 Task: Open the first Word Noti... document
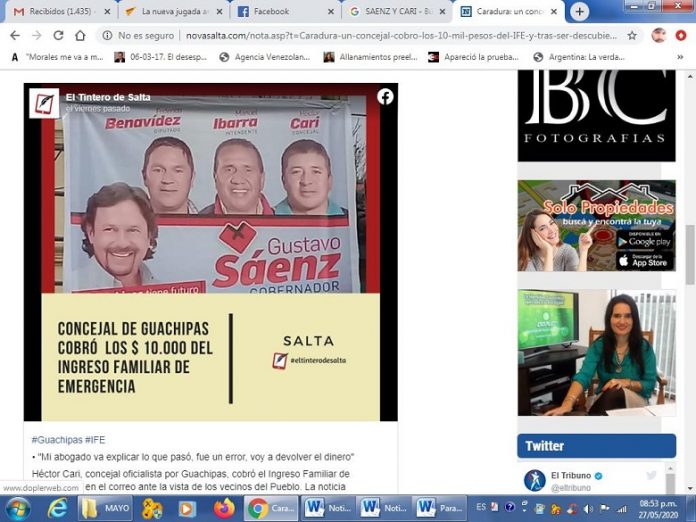click(328, 508)
